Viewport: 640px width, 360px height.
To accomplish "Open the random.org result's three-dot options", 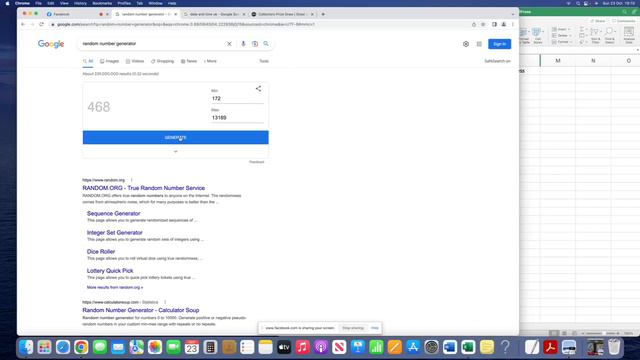I will pos(131,180).
